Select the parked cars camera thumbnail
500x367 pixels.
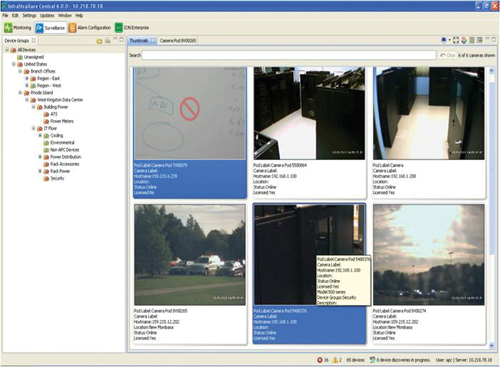(x=190, y=255)
